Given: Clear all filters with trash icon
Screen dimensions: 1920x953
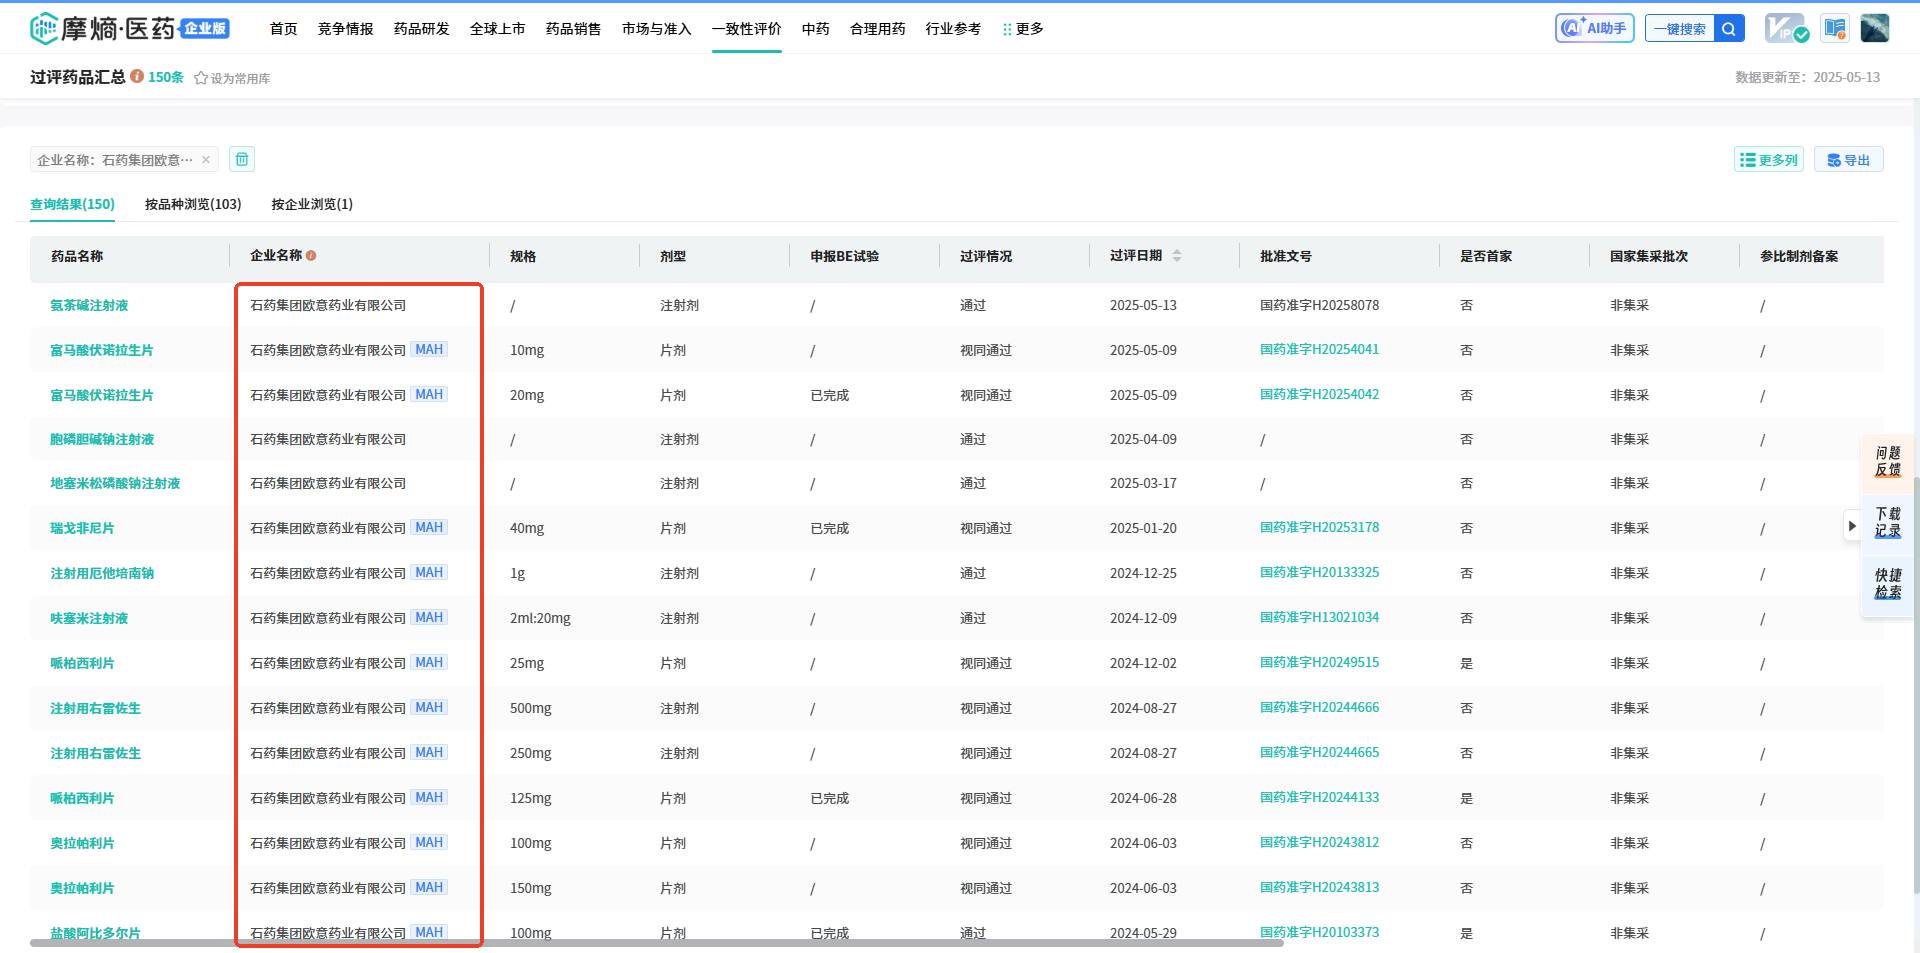Looking at the screenshot, I should pos(242,159).
